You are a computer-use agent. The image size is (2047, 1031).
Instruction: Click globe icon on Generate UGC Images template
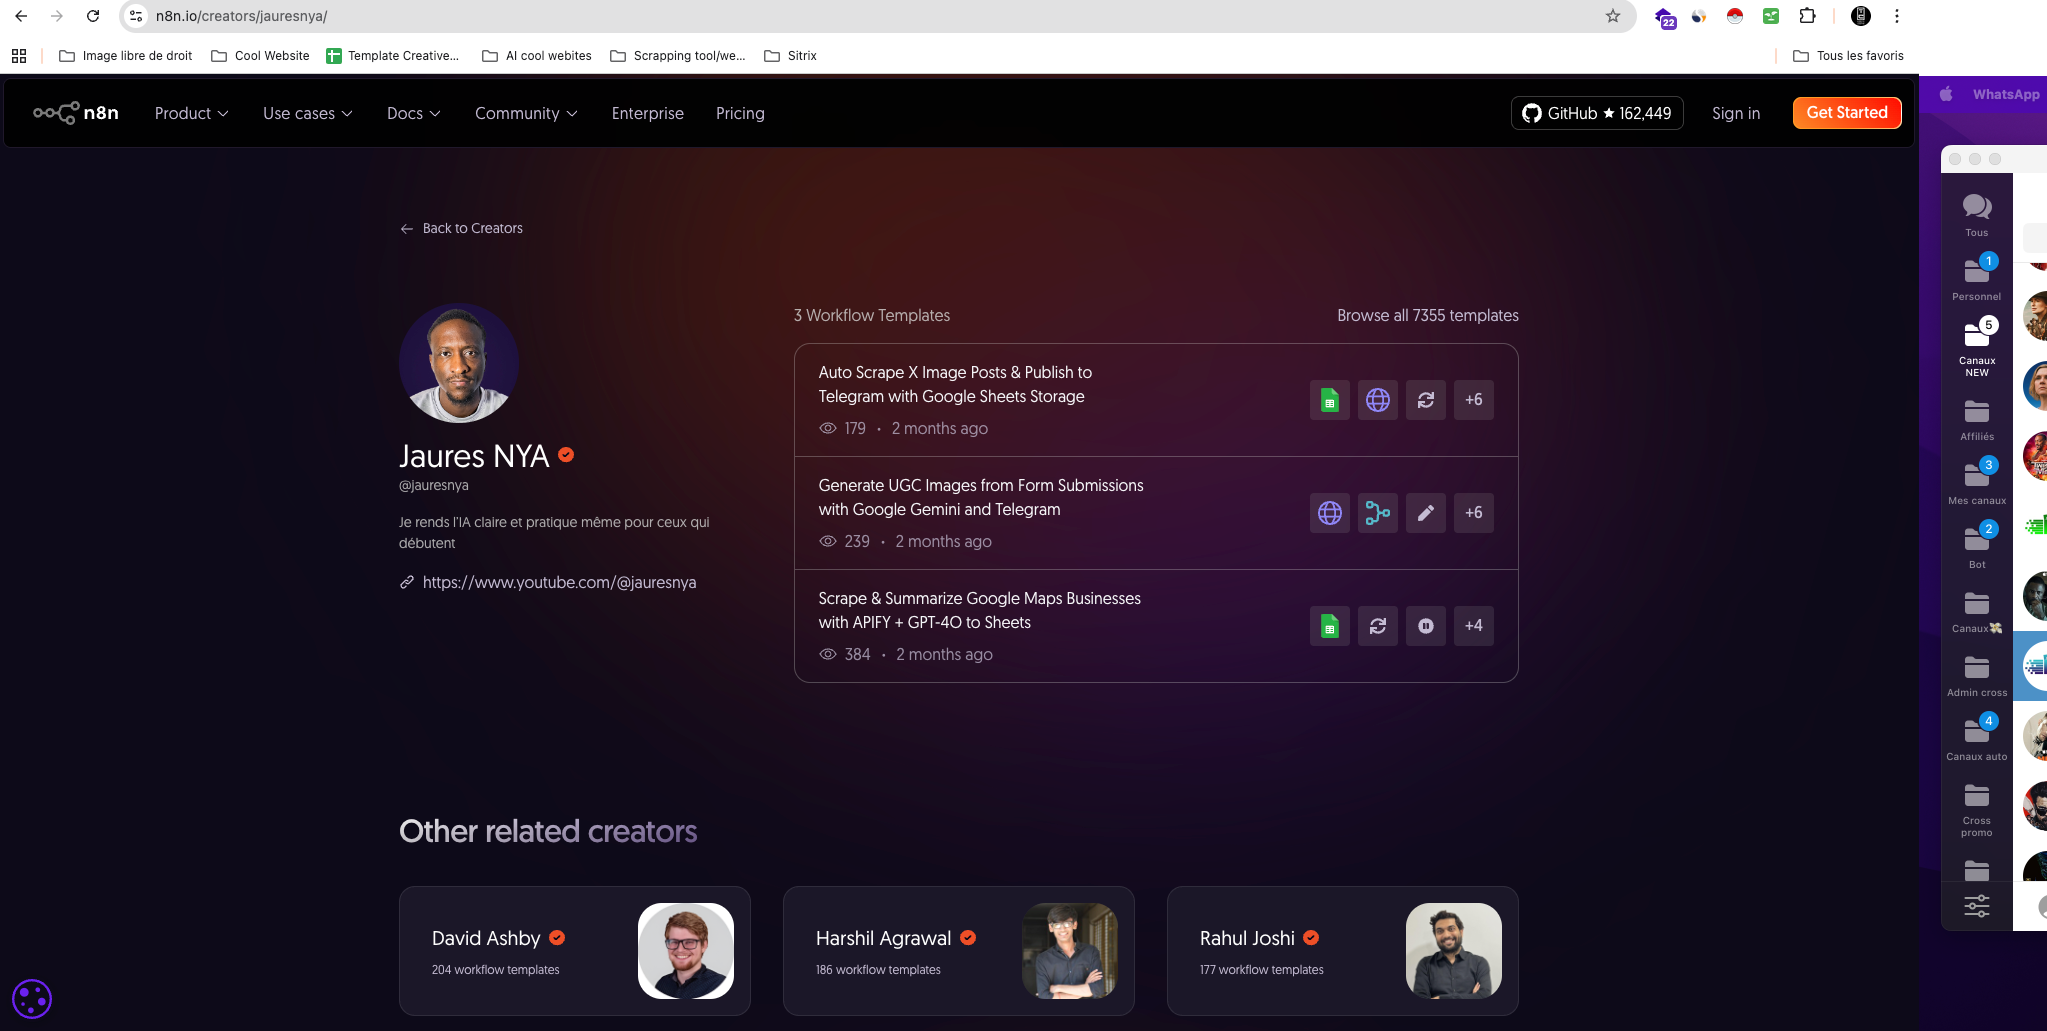pyautogui.click(x=1330, y=513)
